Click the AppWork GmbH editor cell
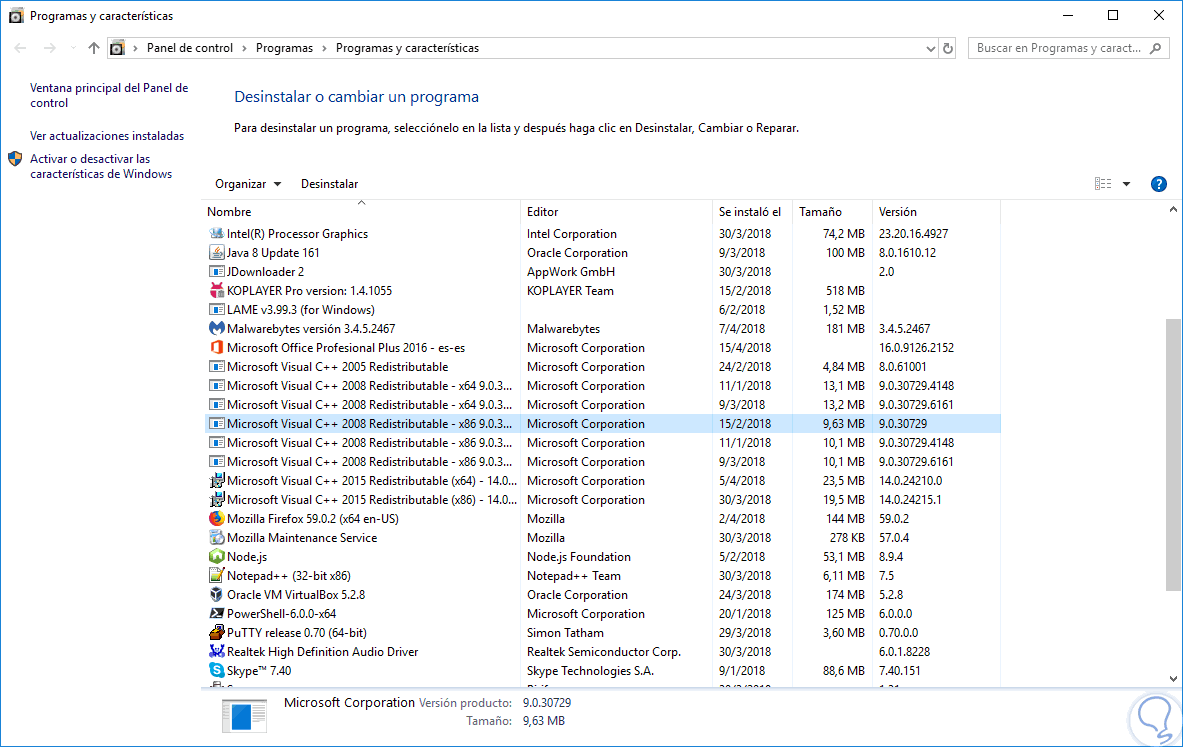 coord(570,272)
